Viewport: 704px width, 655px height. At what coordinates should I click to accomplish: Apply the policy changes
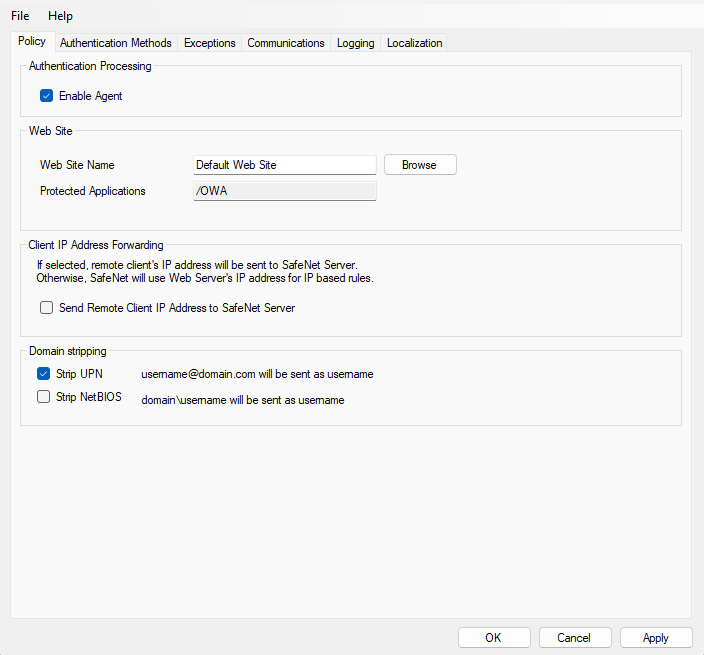pos(656,637)
